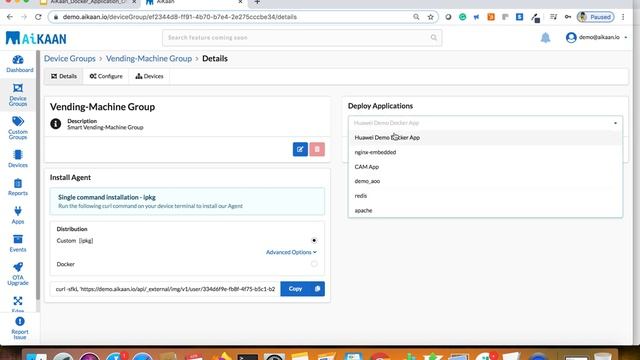Click the AiKAAN logo
Image resolution: width=640 pixels, height=360 pixels.
pyautogui.click(x=36, y=38)
